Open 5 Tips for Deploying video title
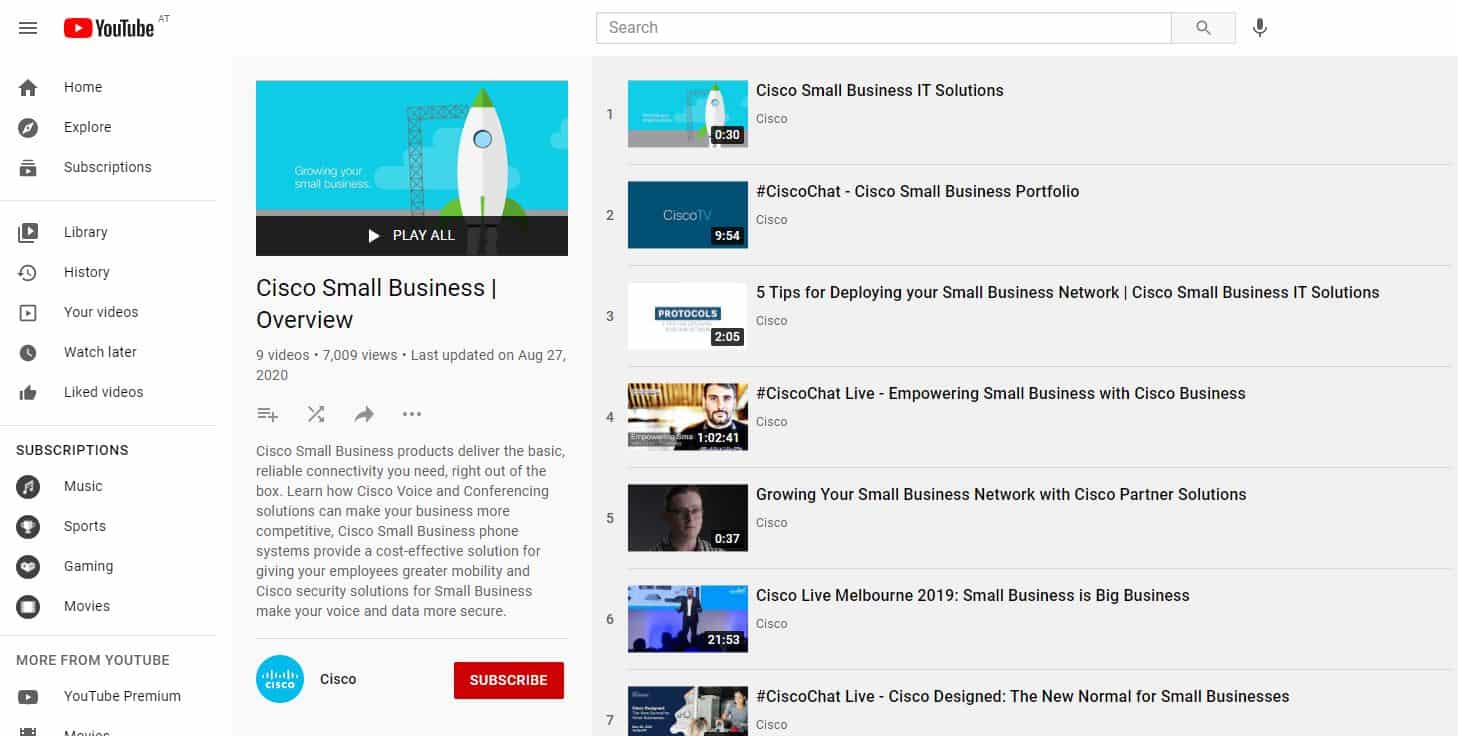This screenshot has width=1458, height=736. (x=1067, y=292)
